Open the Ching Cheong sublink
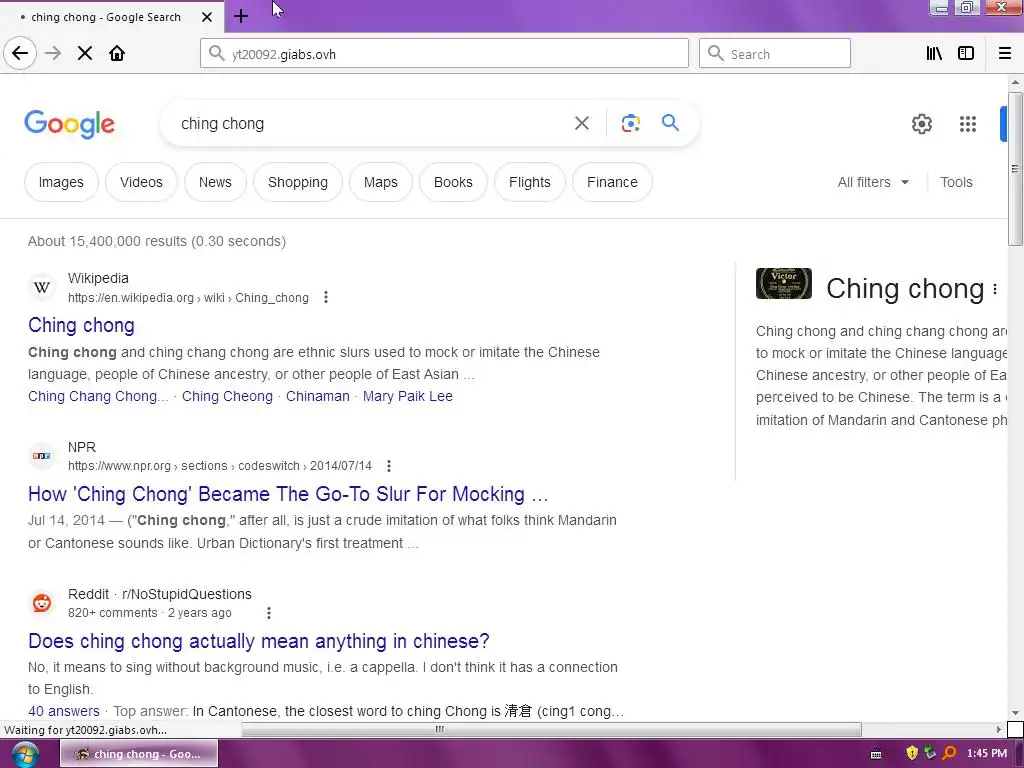Image resolution: width=1024 pixels, height=768 pixels. pos(227,396)
